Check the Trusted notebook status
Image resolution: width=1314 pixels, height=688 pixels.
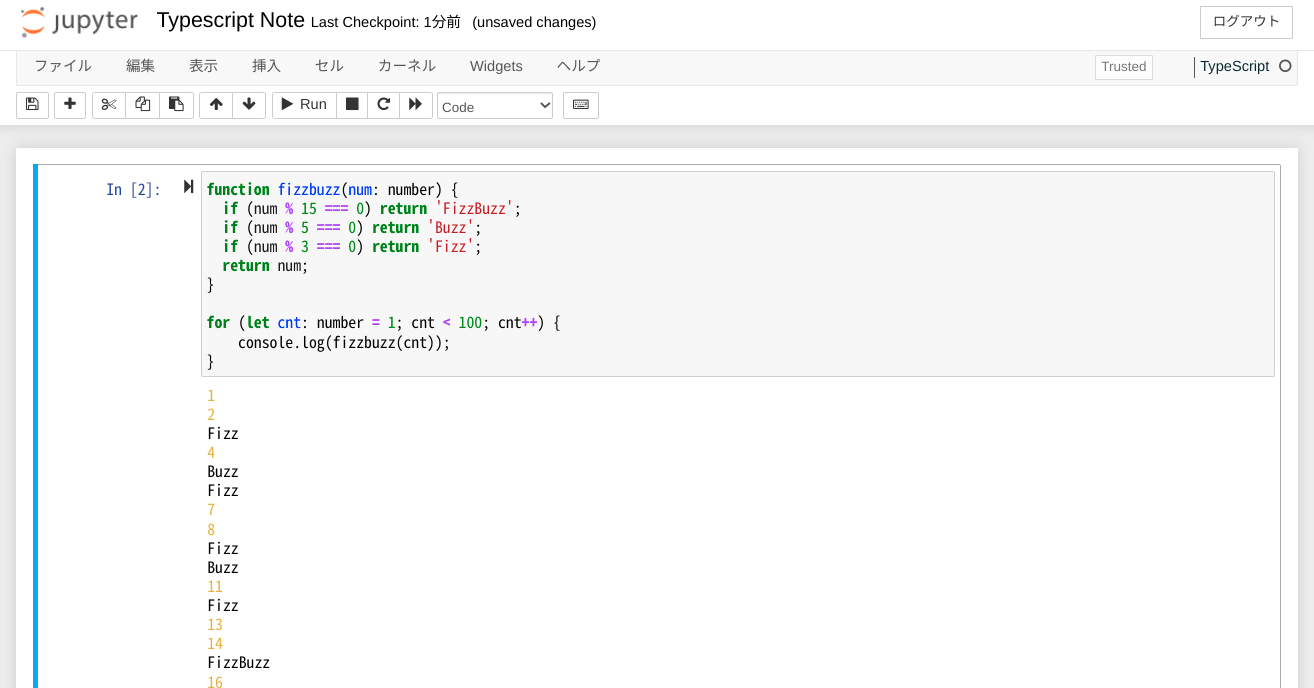pyautogui.click(x=1123, y=66)
